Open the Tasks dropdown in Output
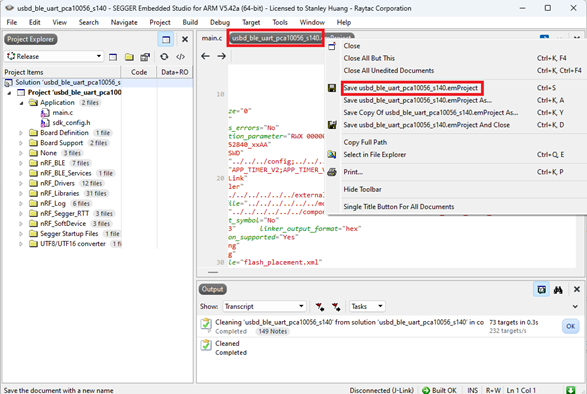 click(x=367, y=306)
